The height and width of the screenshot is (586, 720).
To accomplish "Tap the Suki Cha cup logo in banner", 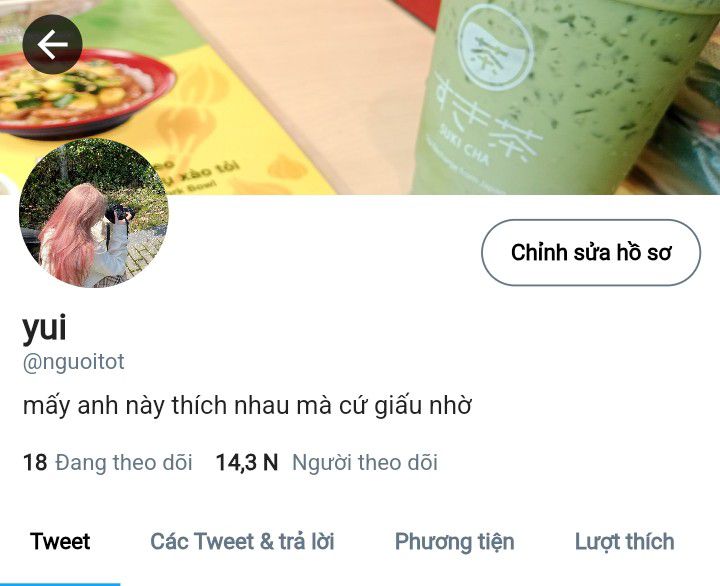I will click(496, 47).
